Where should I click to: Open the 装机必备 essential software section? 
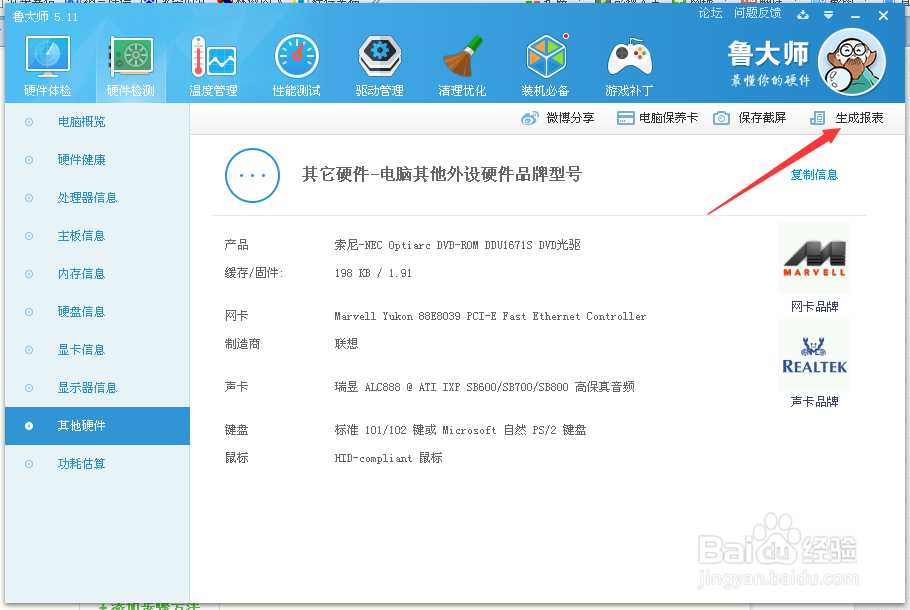[x=546, y=62]
